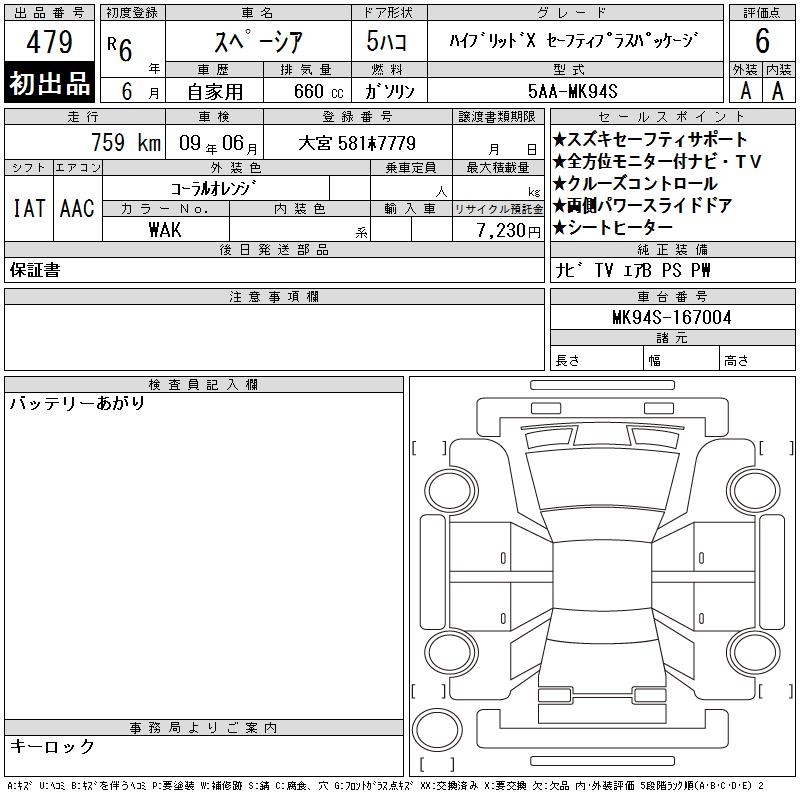Select the A grade under 外装

coord(745,91)
